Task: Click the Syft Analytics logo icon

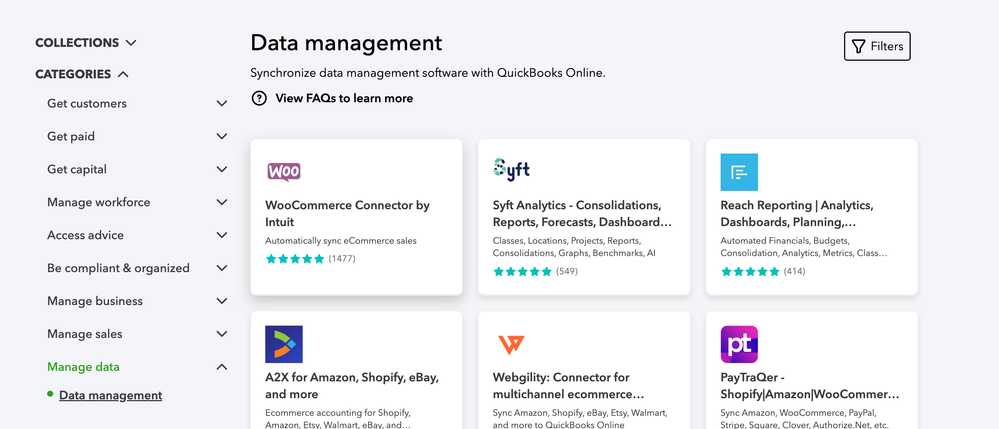Action: point(512,168)
